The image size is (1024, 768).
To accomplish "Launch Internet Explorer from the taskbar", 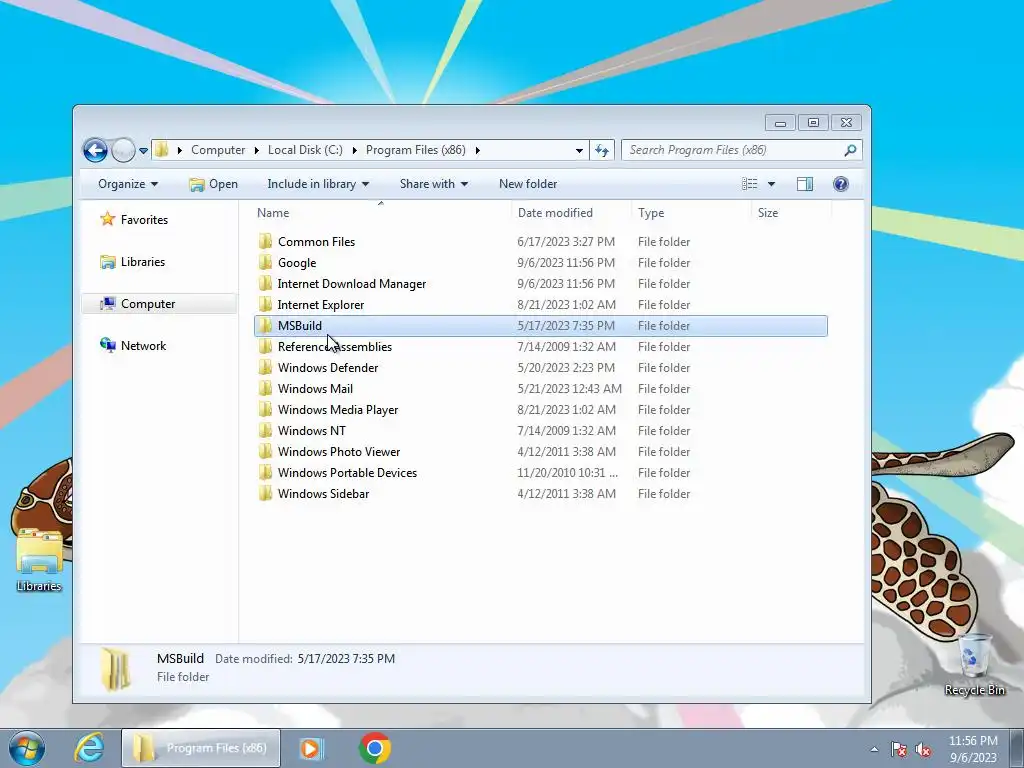I will 89,748.
